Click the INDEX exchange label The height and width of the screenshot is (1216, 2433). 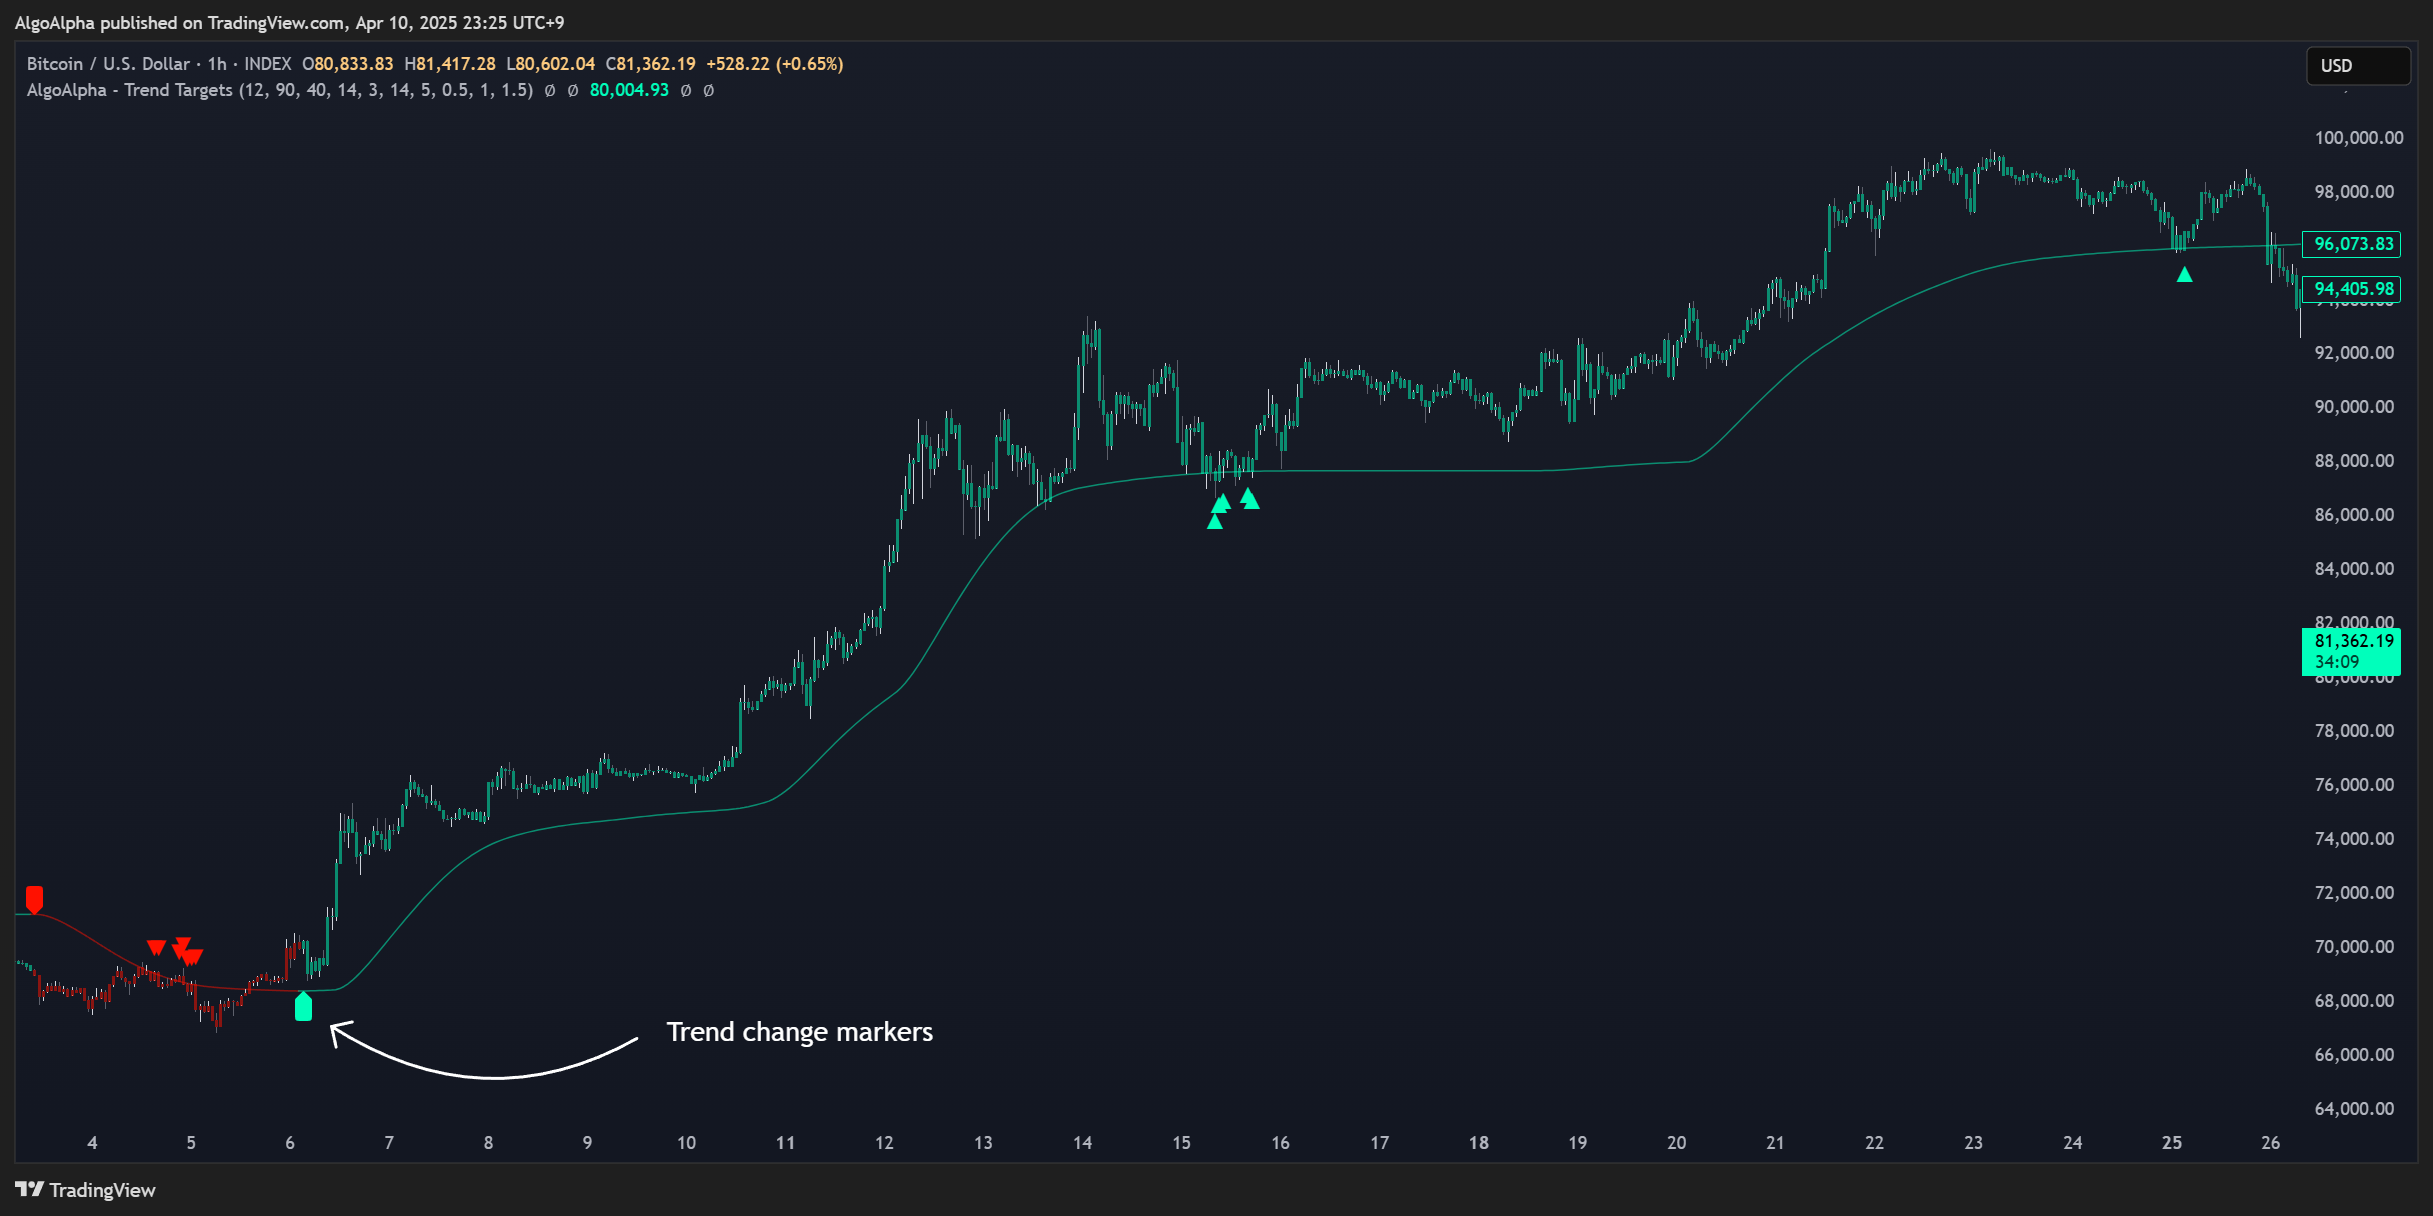(268, 64)
